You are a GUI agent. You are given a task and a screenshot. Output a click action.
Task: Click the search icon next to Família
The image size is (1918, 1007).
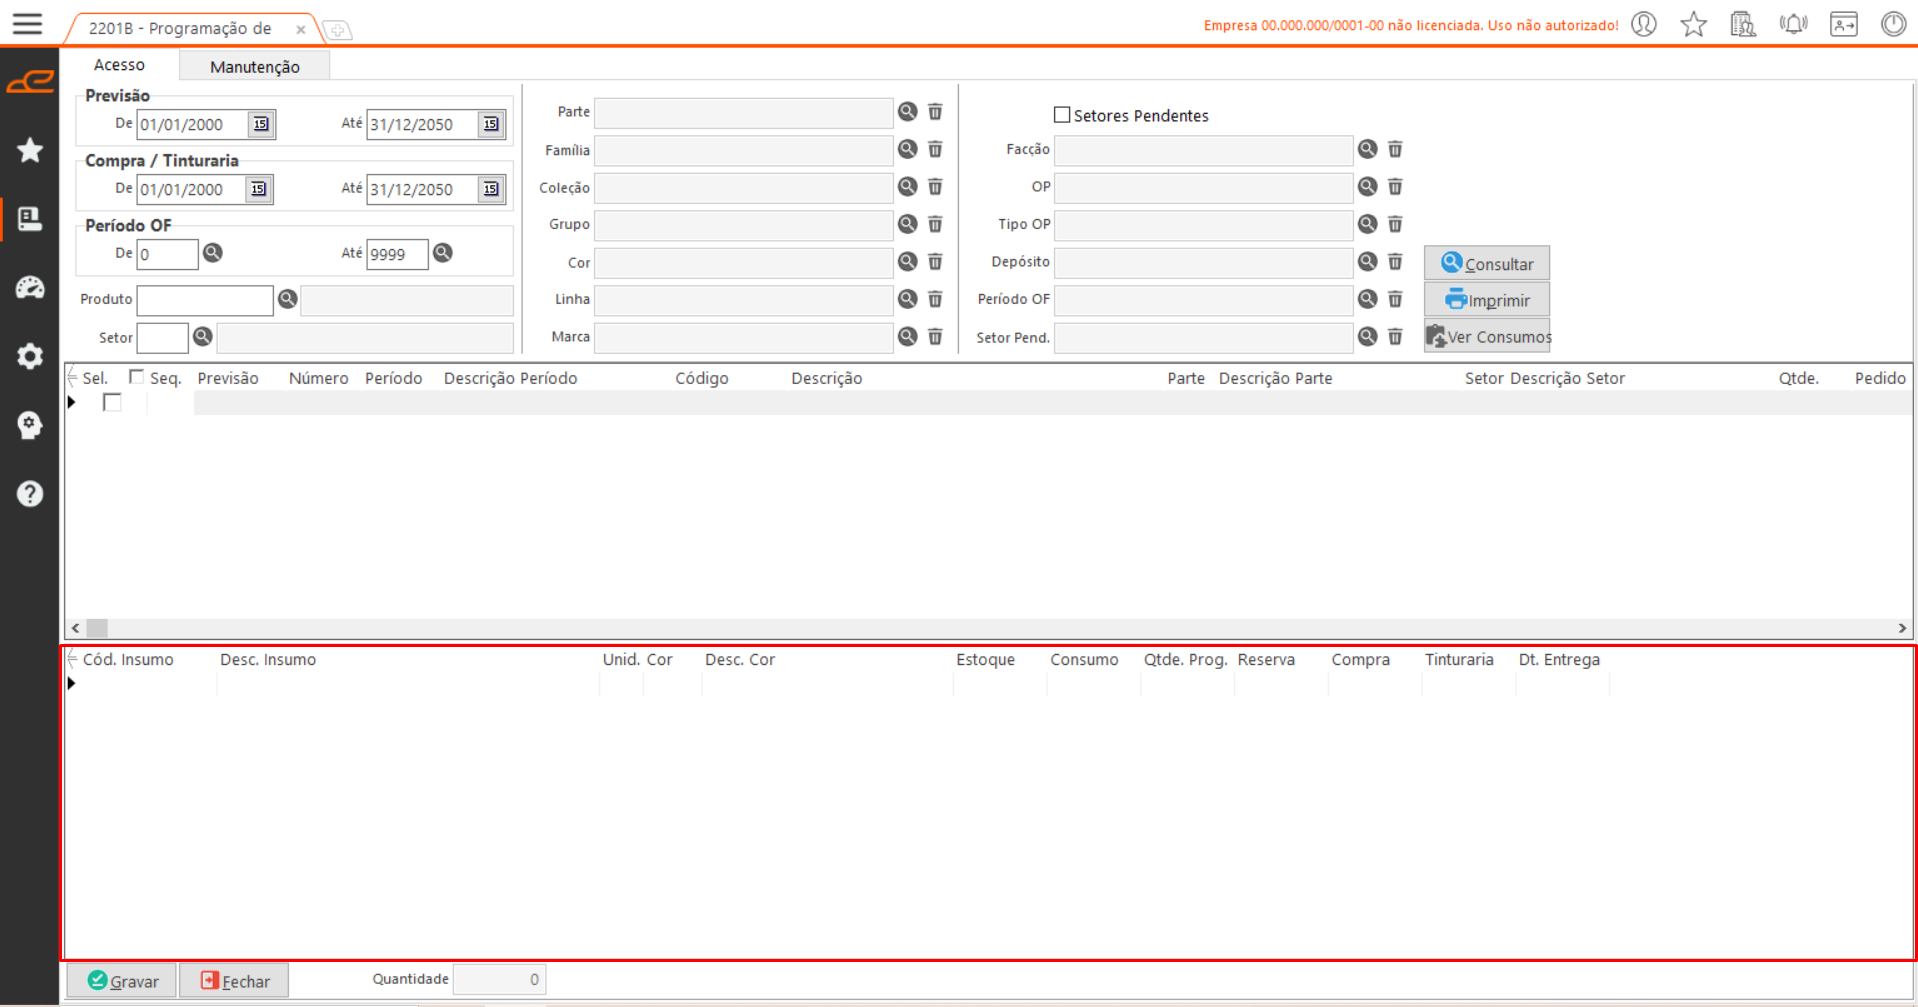(907, 149)
